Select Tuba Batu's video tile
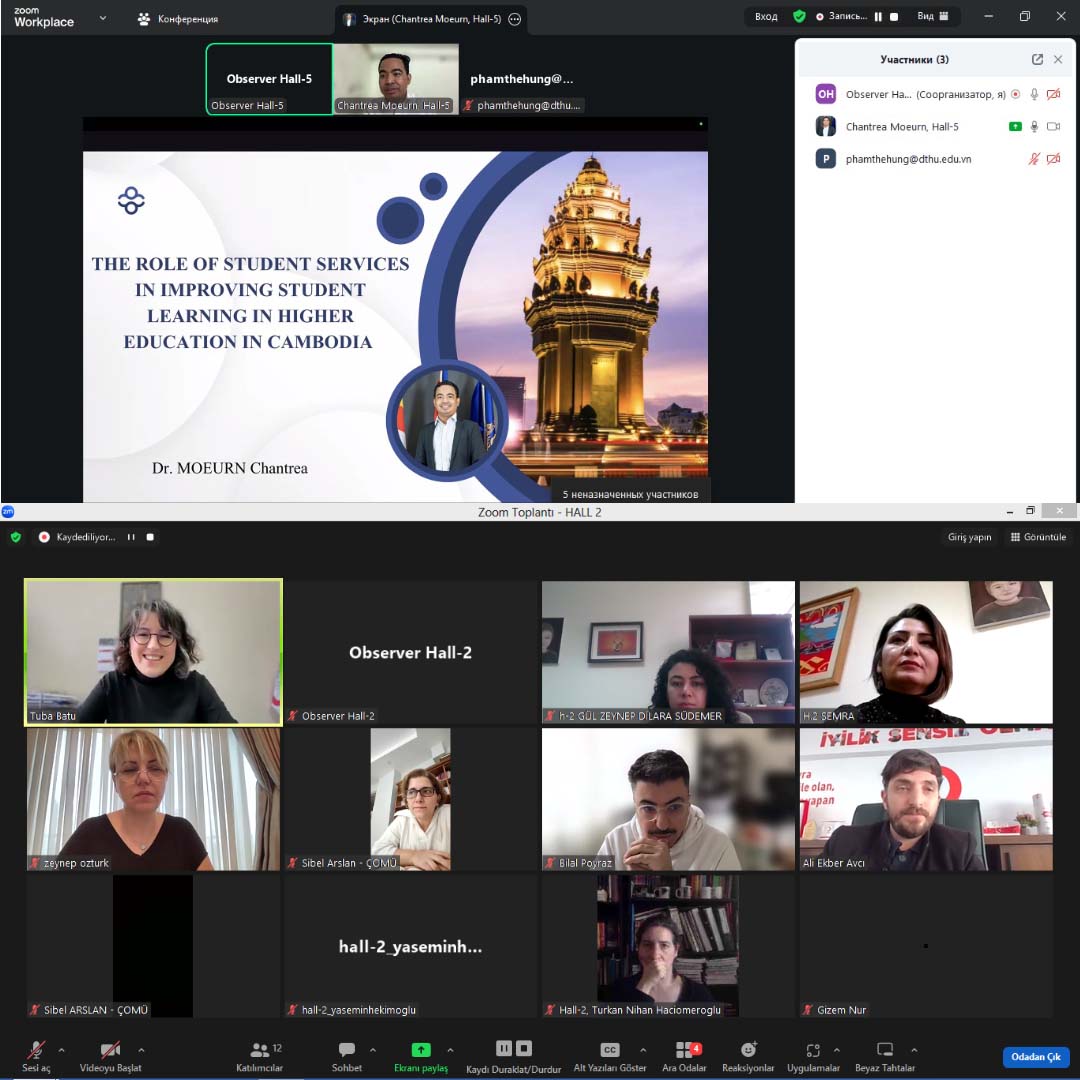 pyautogui.click(x=153, y=651)
